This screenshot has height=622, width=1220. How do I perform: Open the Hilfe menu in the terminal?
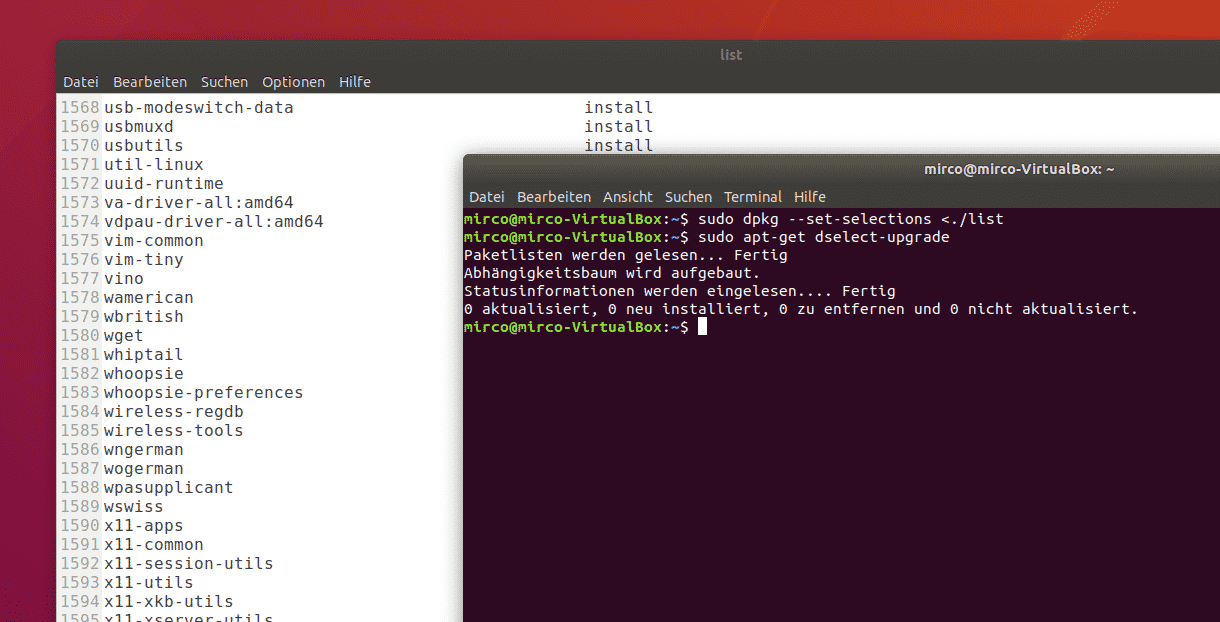[810, 197]
